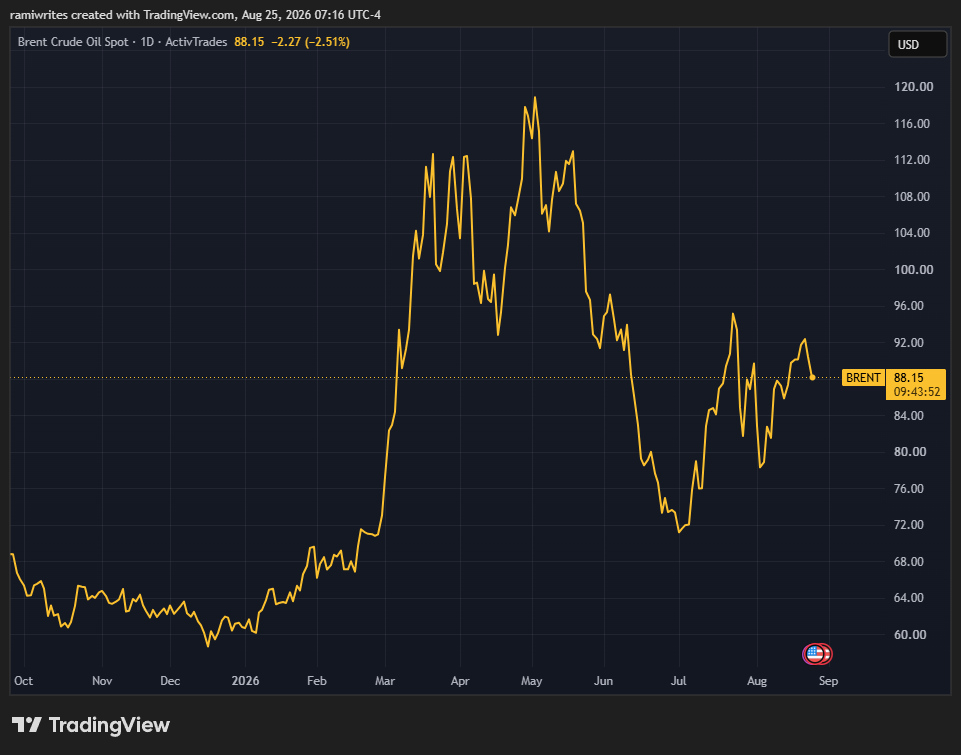Click the last price dot on the line

[812, 378]
